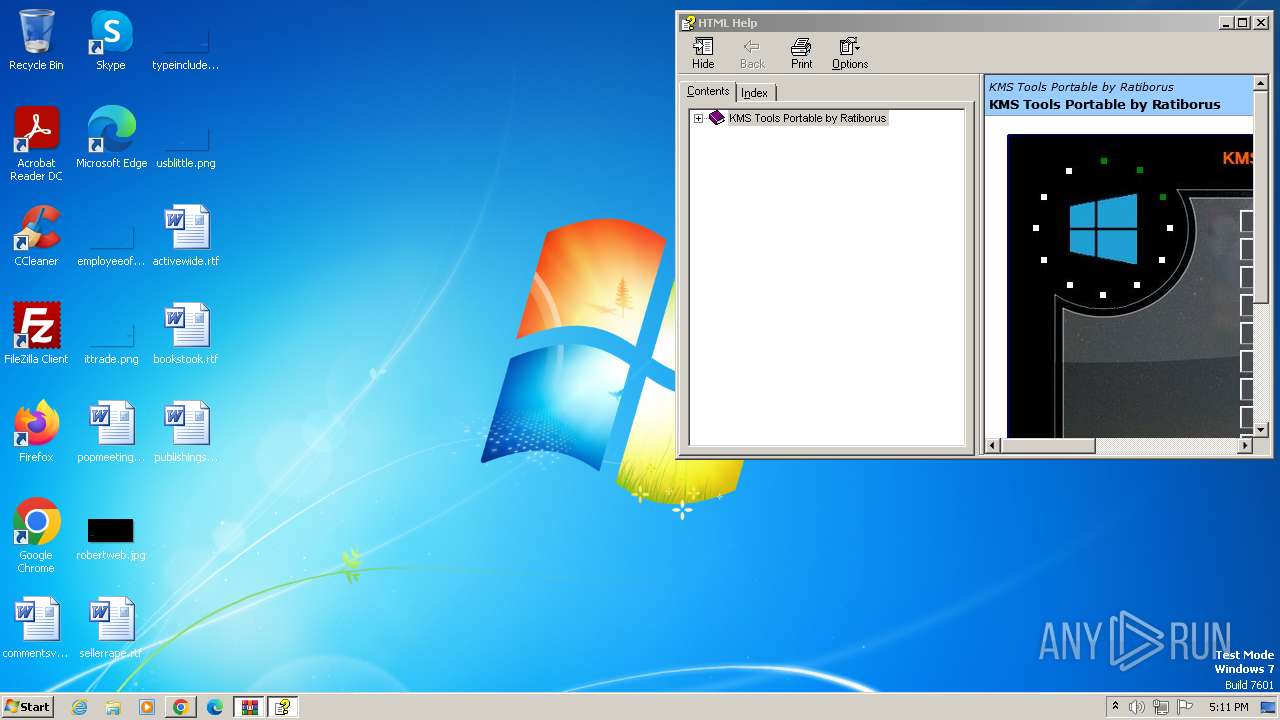Click the volume speaker tray icon
The height and width of the screenshot is (720, 1280).
(x=1137, y=707)
